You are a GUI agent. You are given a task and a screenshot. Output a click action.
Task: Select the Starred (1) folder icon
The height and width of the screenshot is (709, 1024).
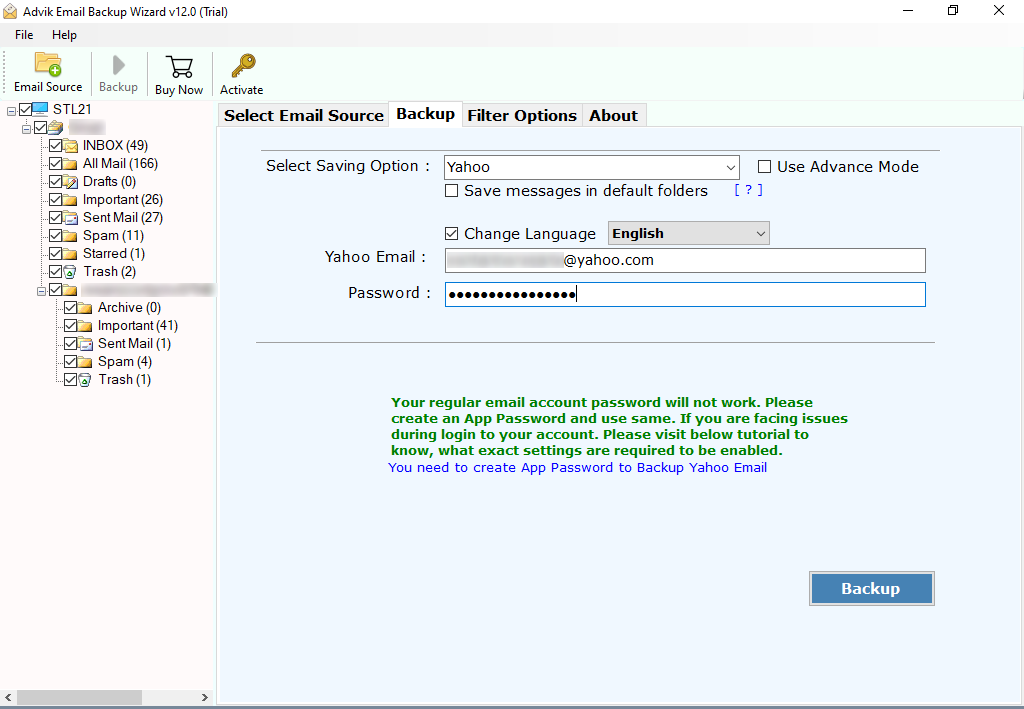coord(70,253)
